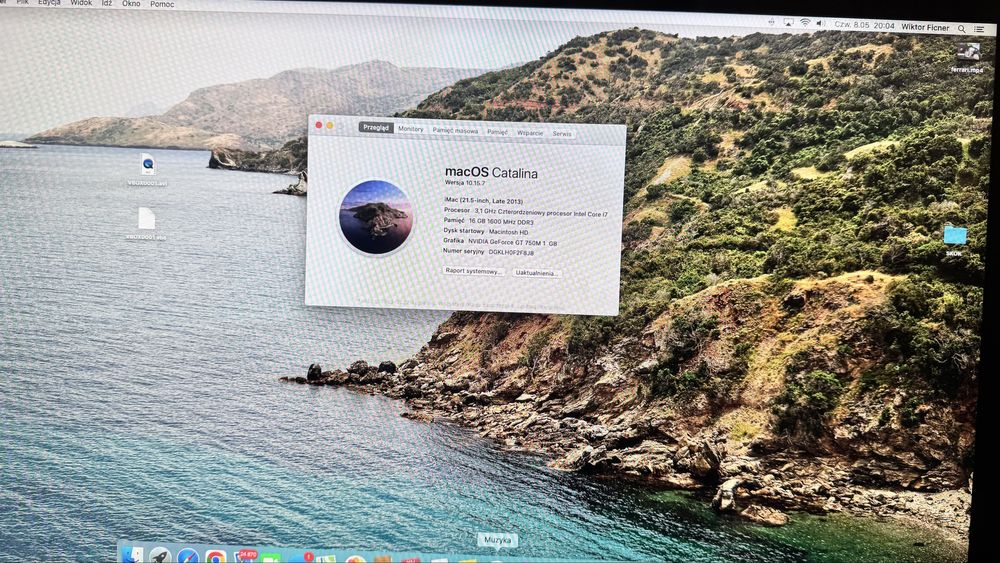Switch to the Monitory tab

coord(410,129)
